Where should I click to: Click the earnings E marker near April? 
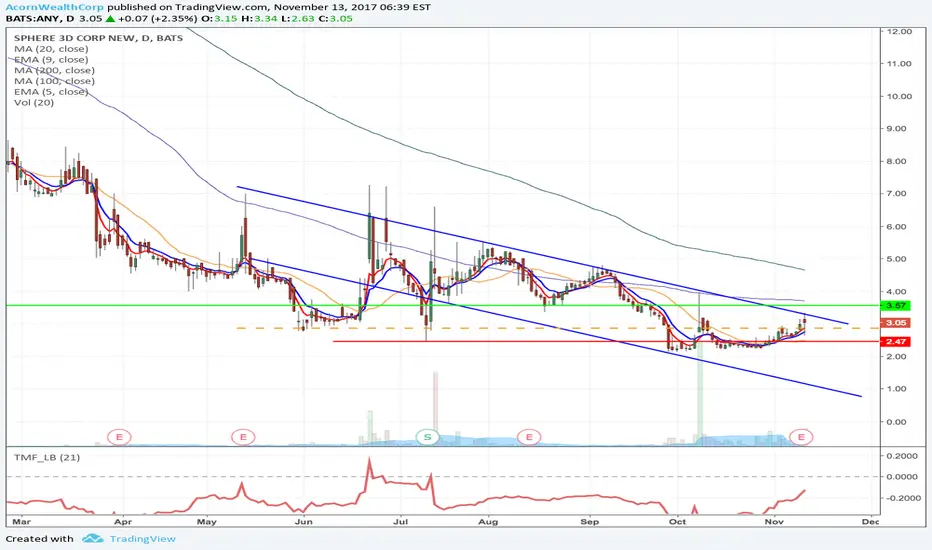[x=119, y=437]
